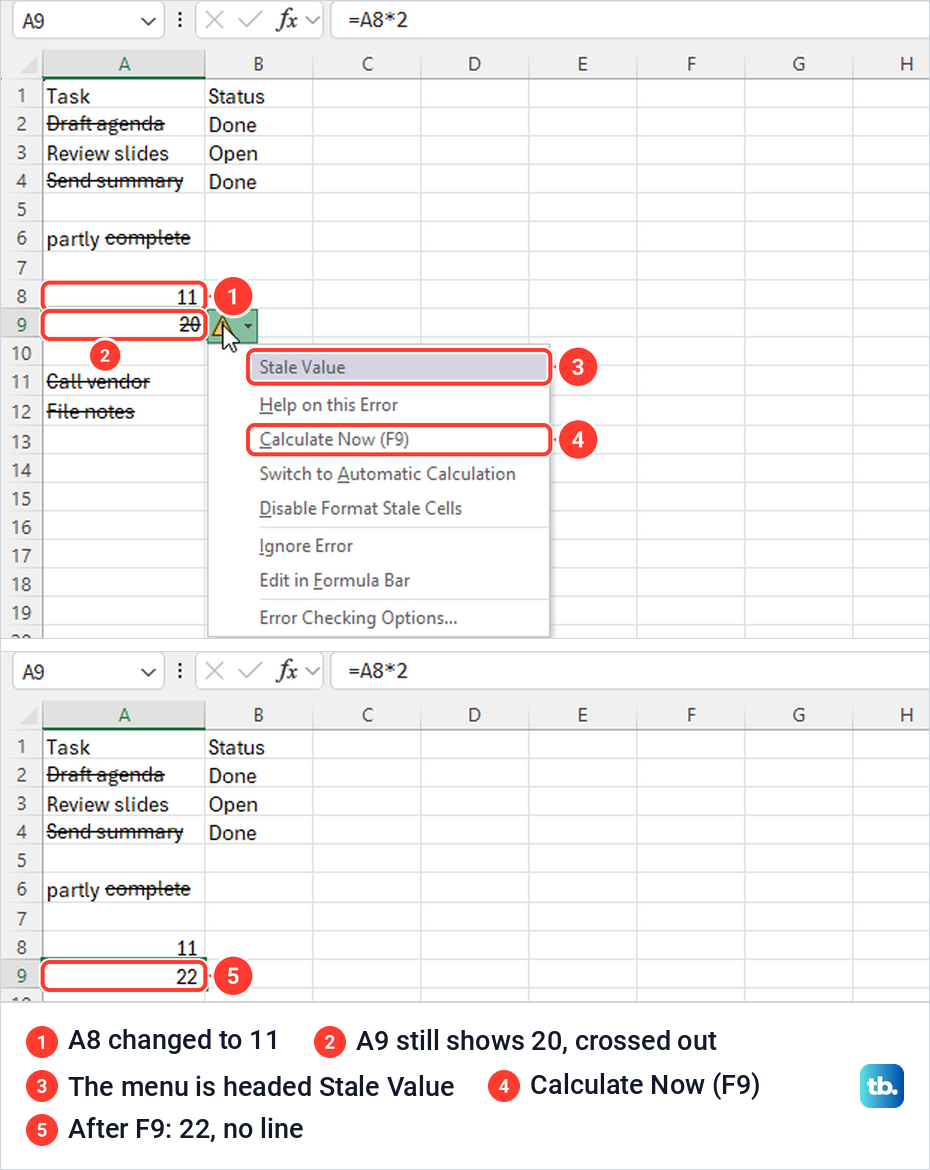Select column F header in sheet showing 22

pos(691,716)
